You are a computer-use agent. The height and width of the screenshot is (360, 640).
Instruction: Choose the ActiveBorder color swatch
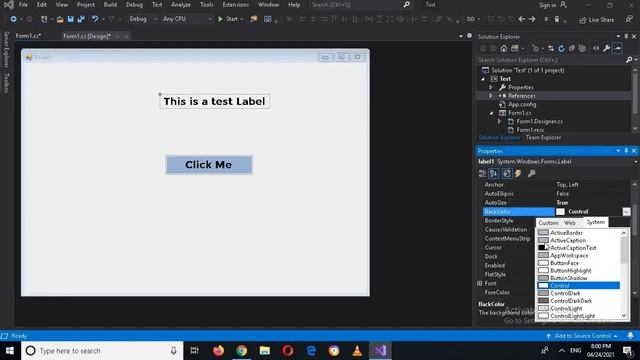(543, 233)
